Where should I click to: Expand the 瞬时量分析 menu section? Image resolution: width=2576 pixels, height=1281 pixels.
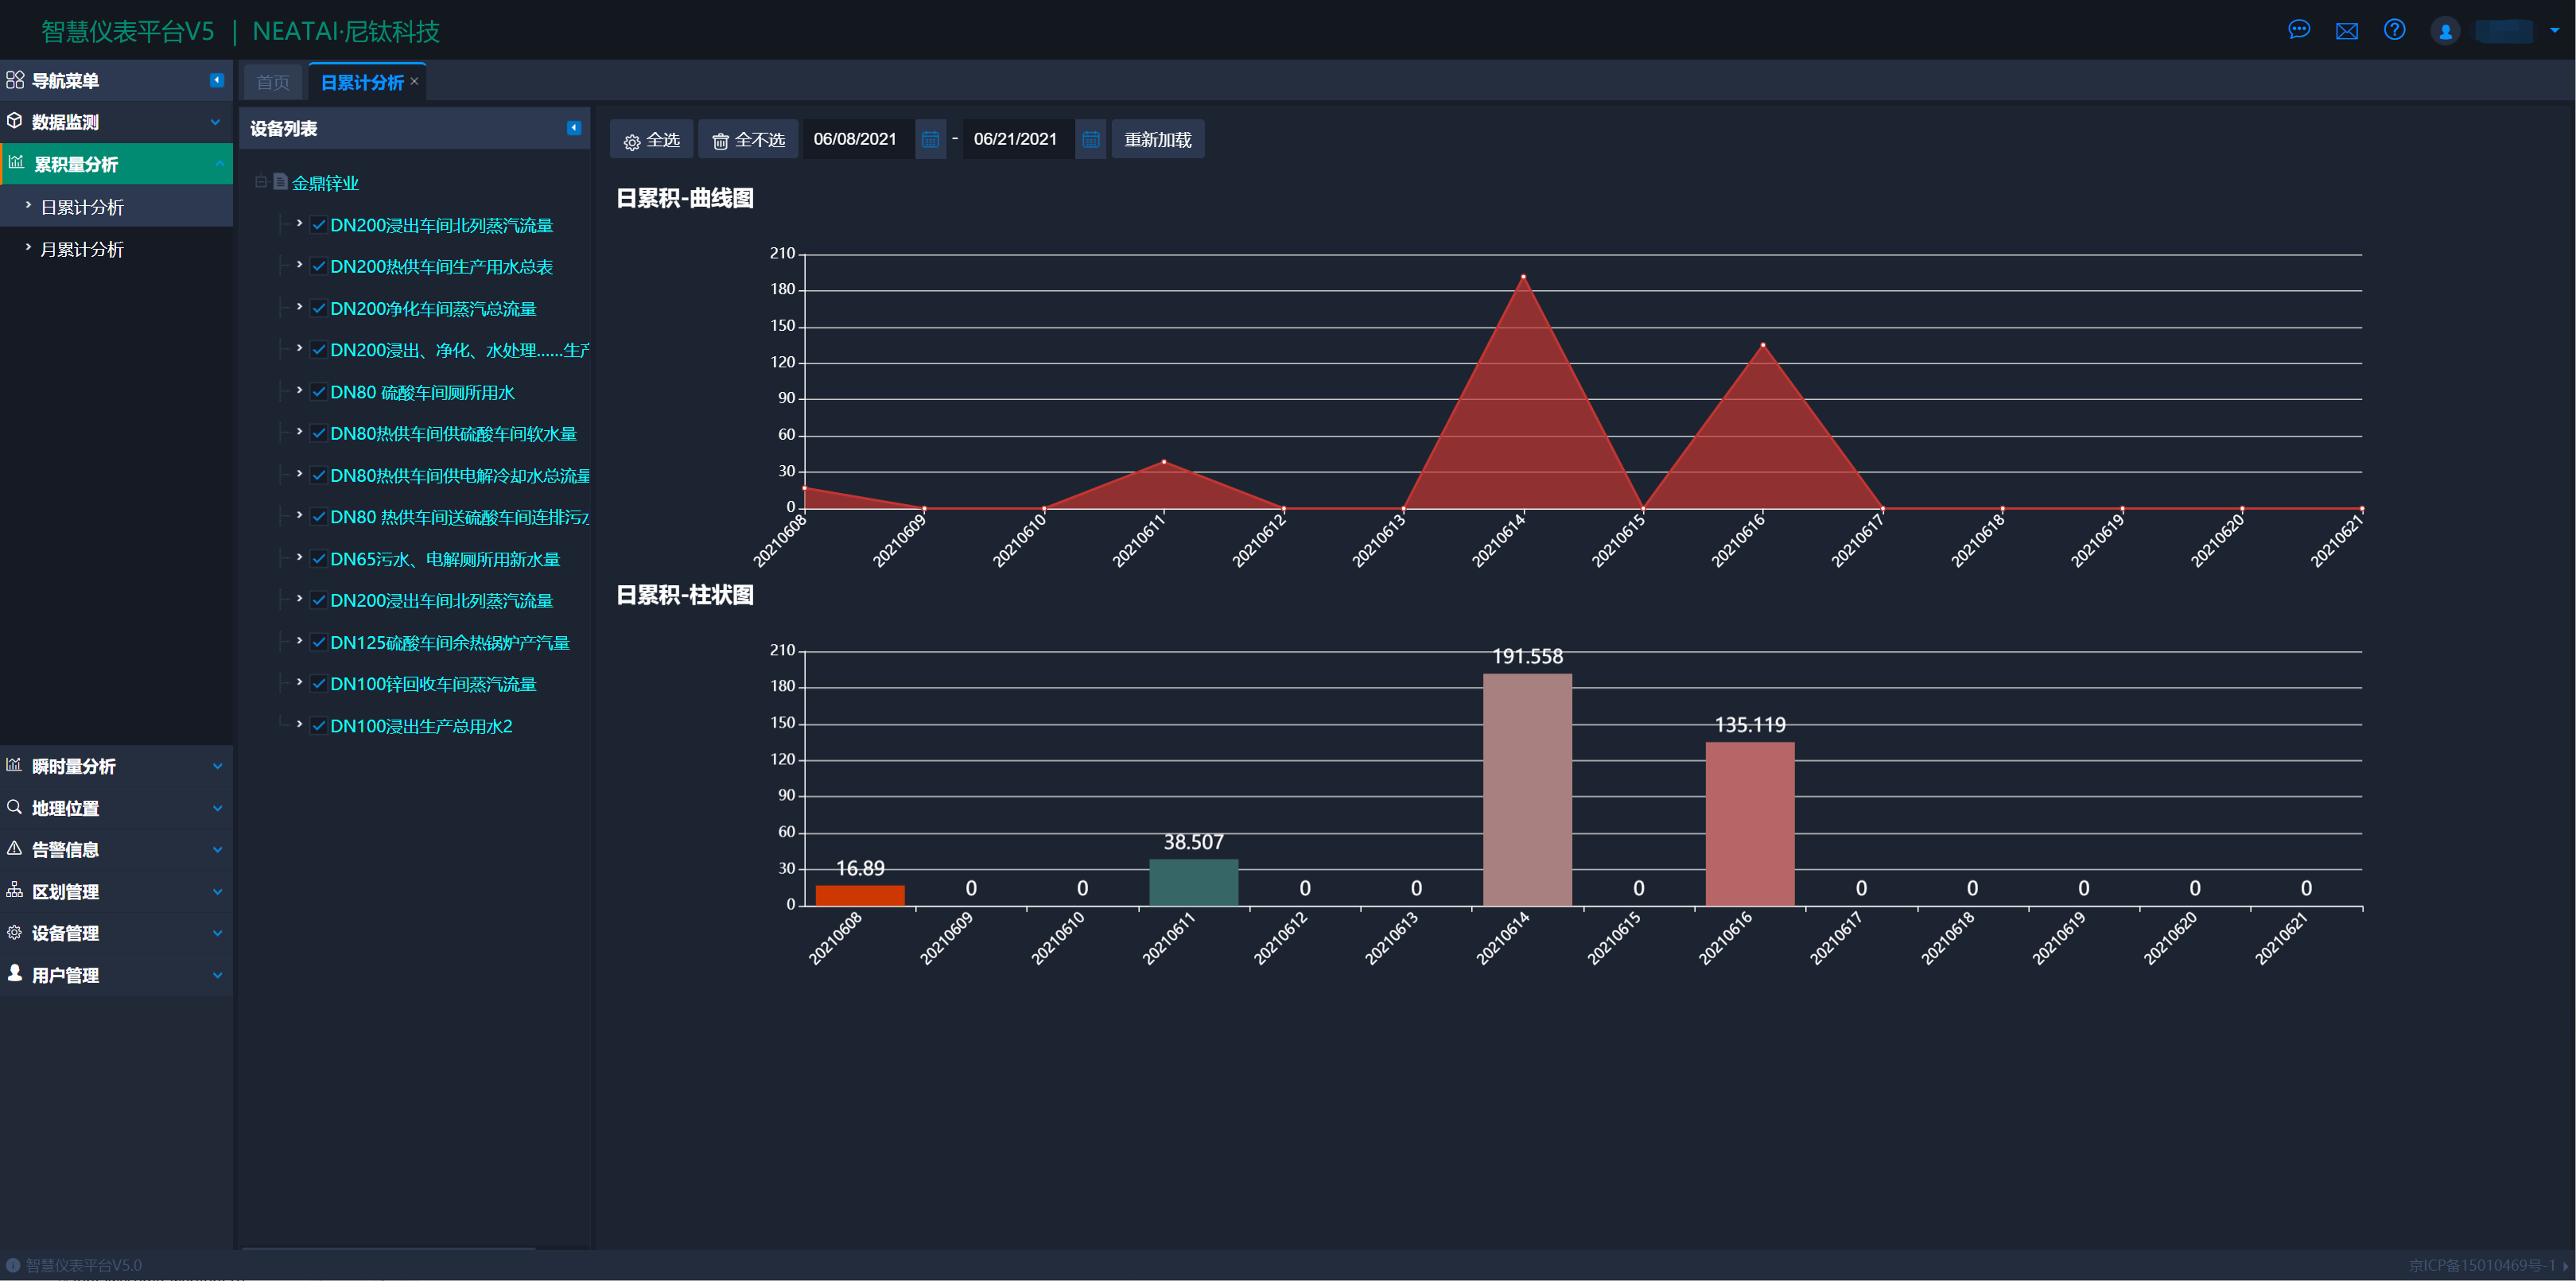(217, 766)
